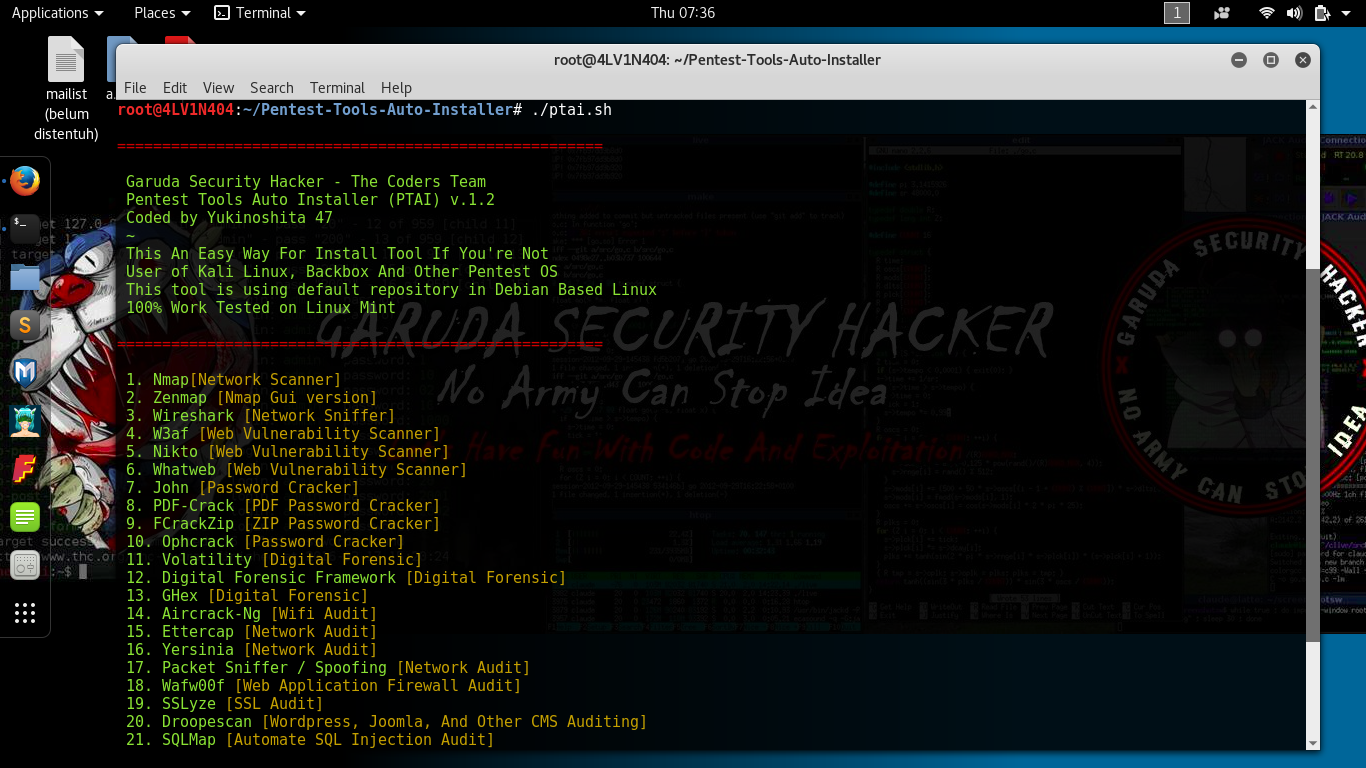This screenshot has height=768, width=1366.
Task: Open the Edit menu in terminal
Action: tap(175, 88)
